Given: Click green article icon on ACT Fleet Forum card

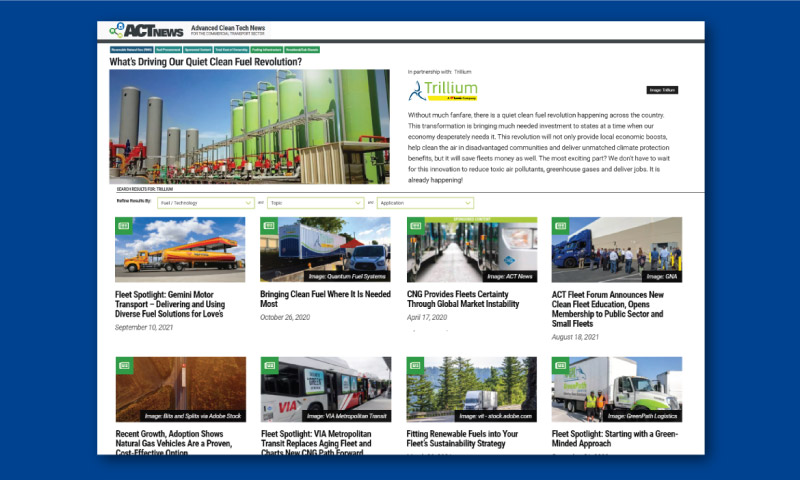Looking at the screenshot, I should pyautogui.click(x=560, y=226).
